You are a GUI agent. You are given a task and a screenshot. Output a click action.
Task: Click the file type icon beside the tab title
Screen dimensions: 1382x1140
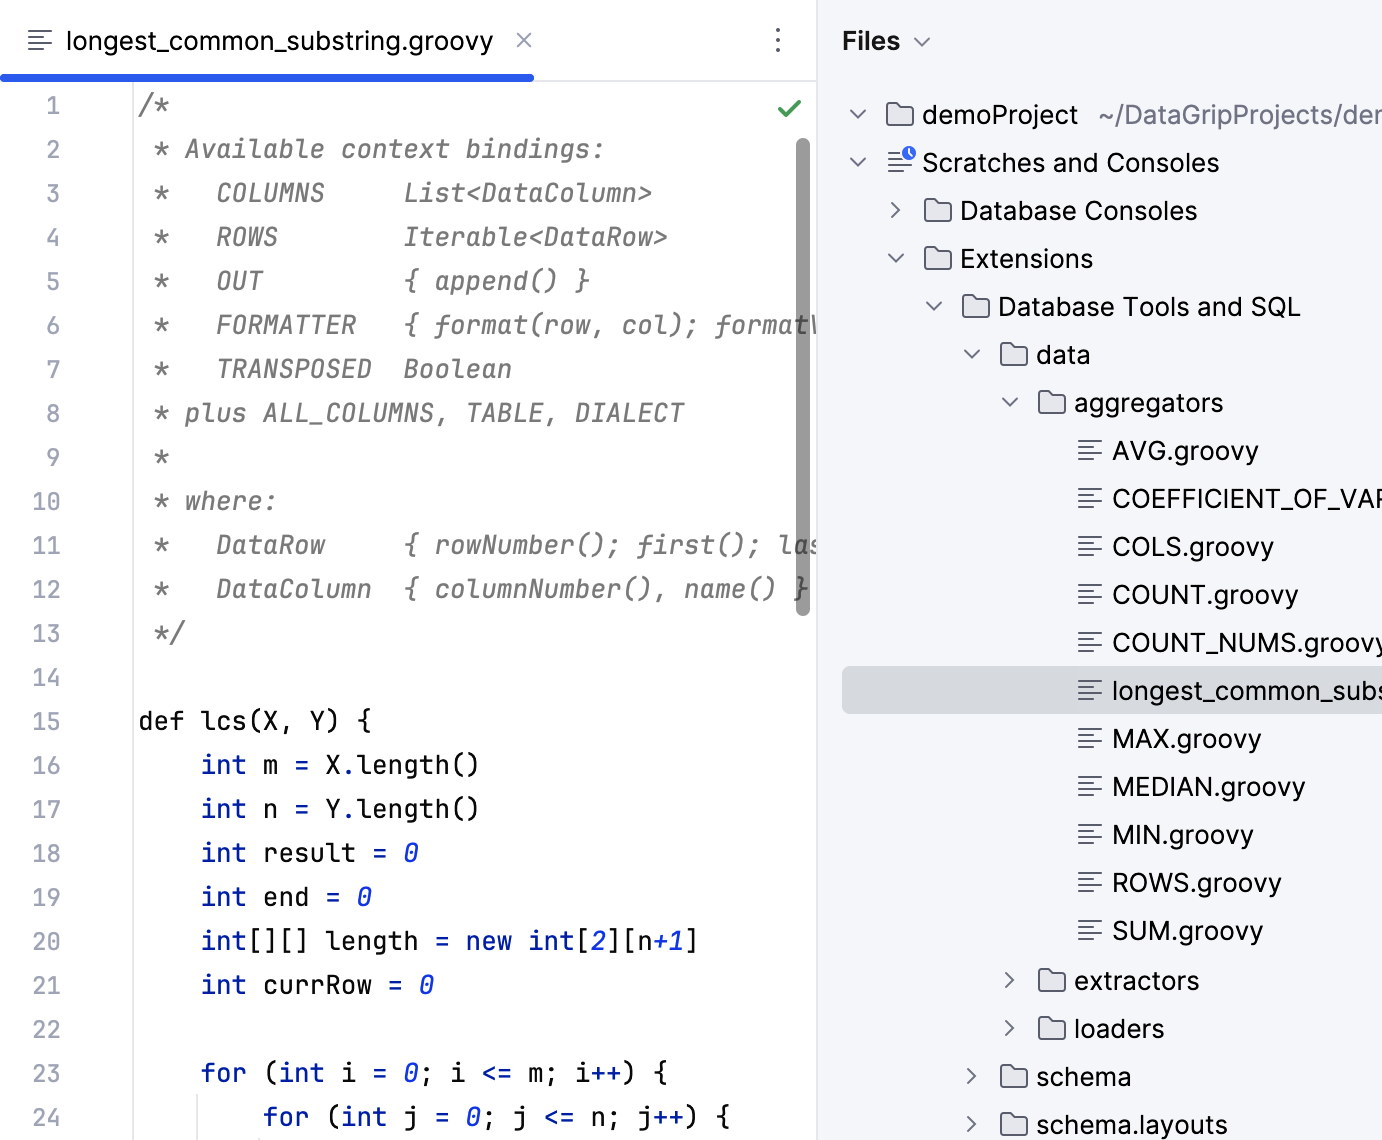[39, 41]
